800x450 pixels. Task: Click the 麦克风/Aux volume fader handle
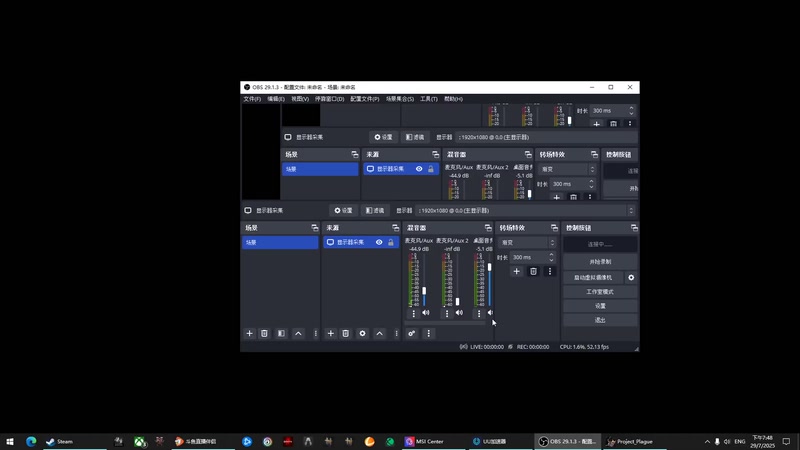tap(424, 291)
